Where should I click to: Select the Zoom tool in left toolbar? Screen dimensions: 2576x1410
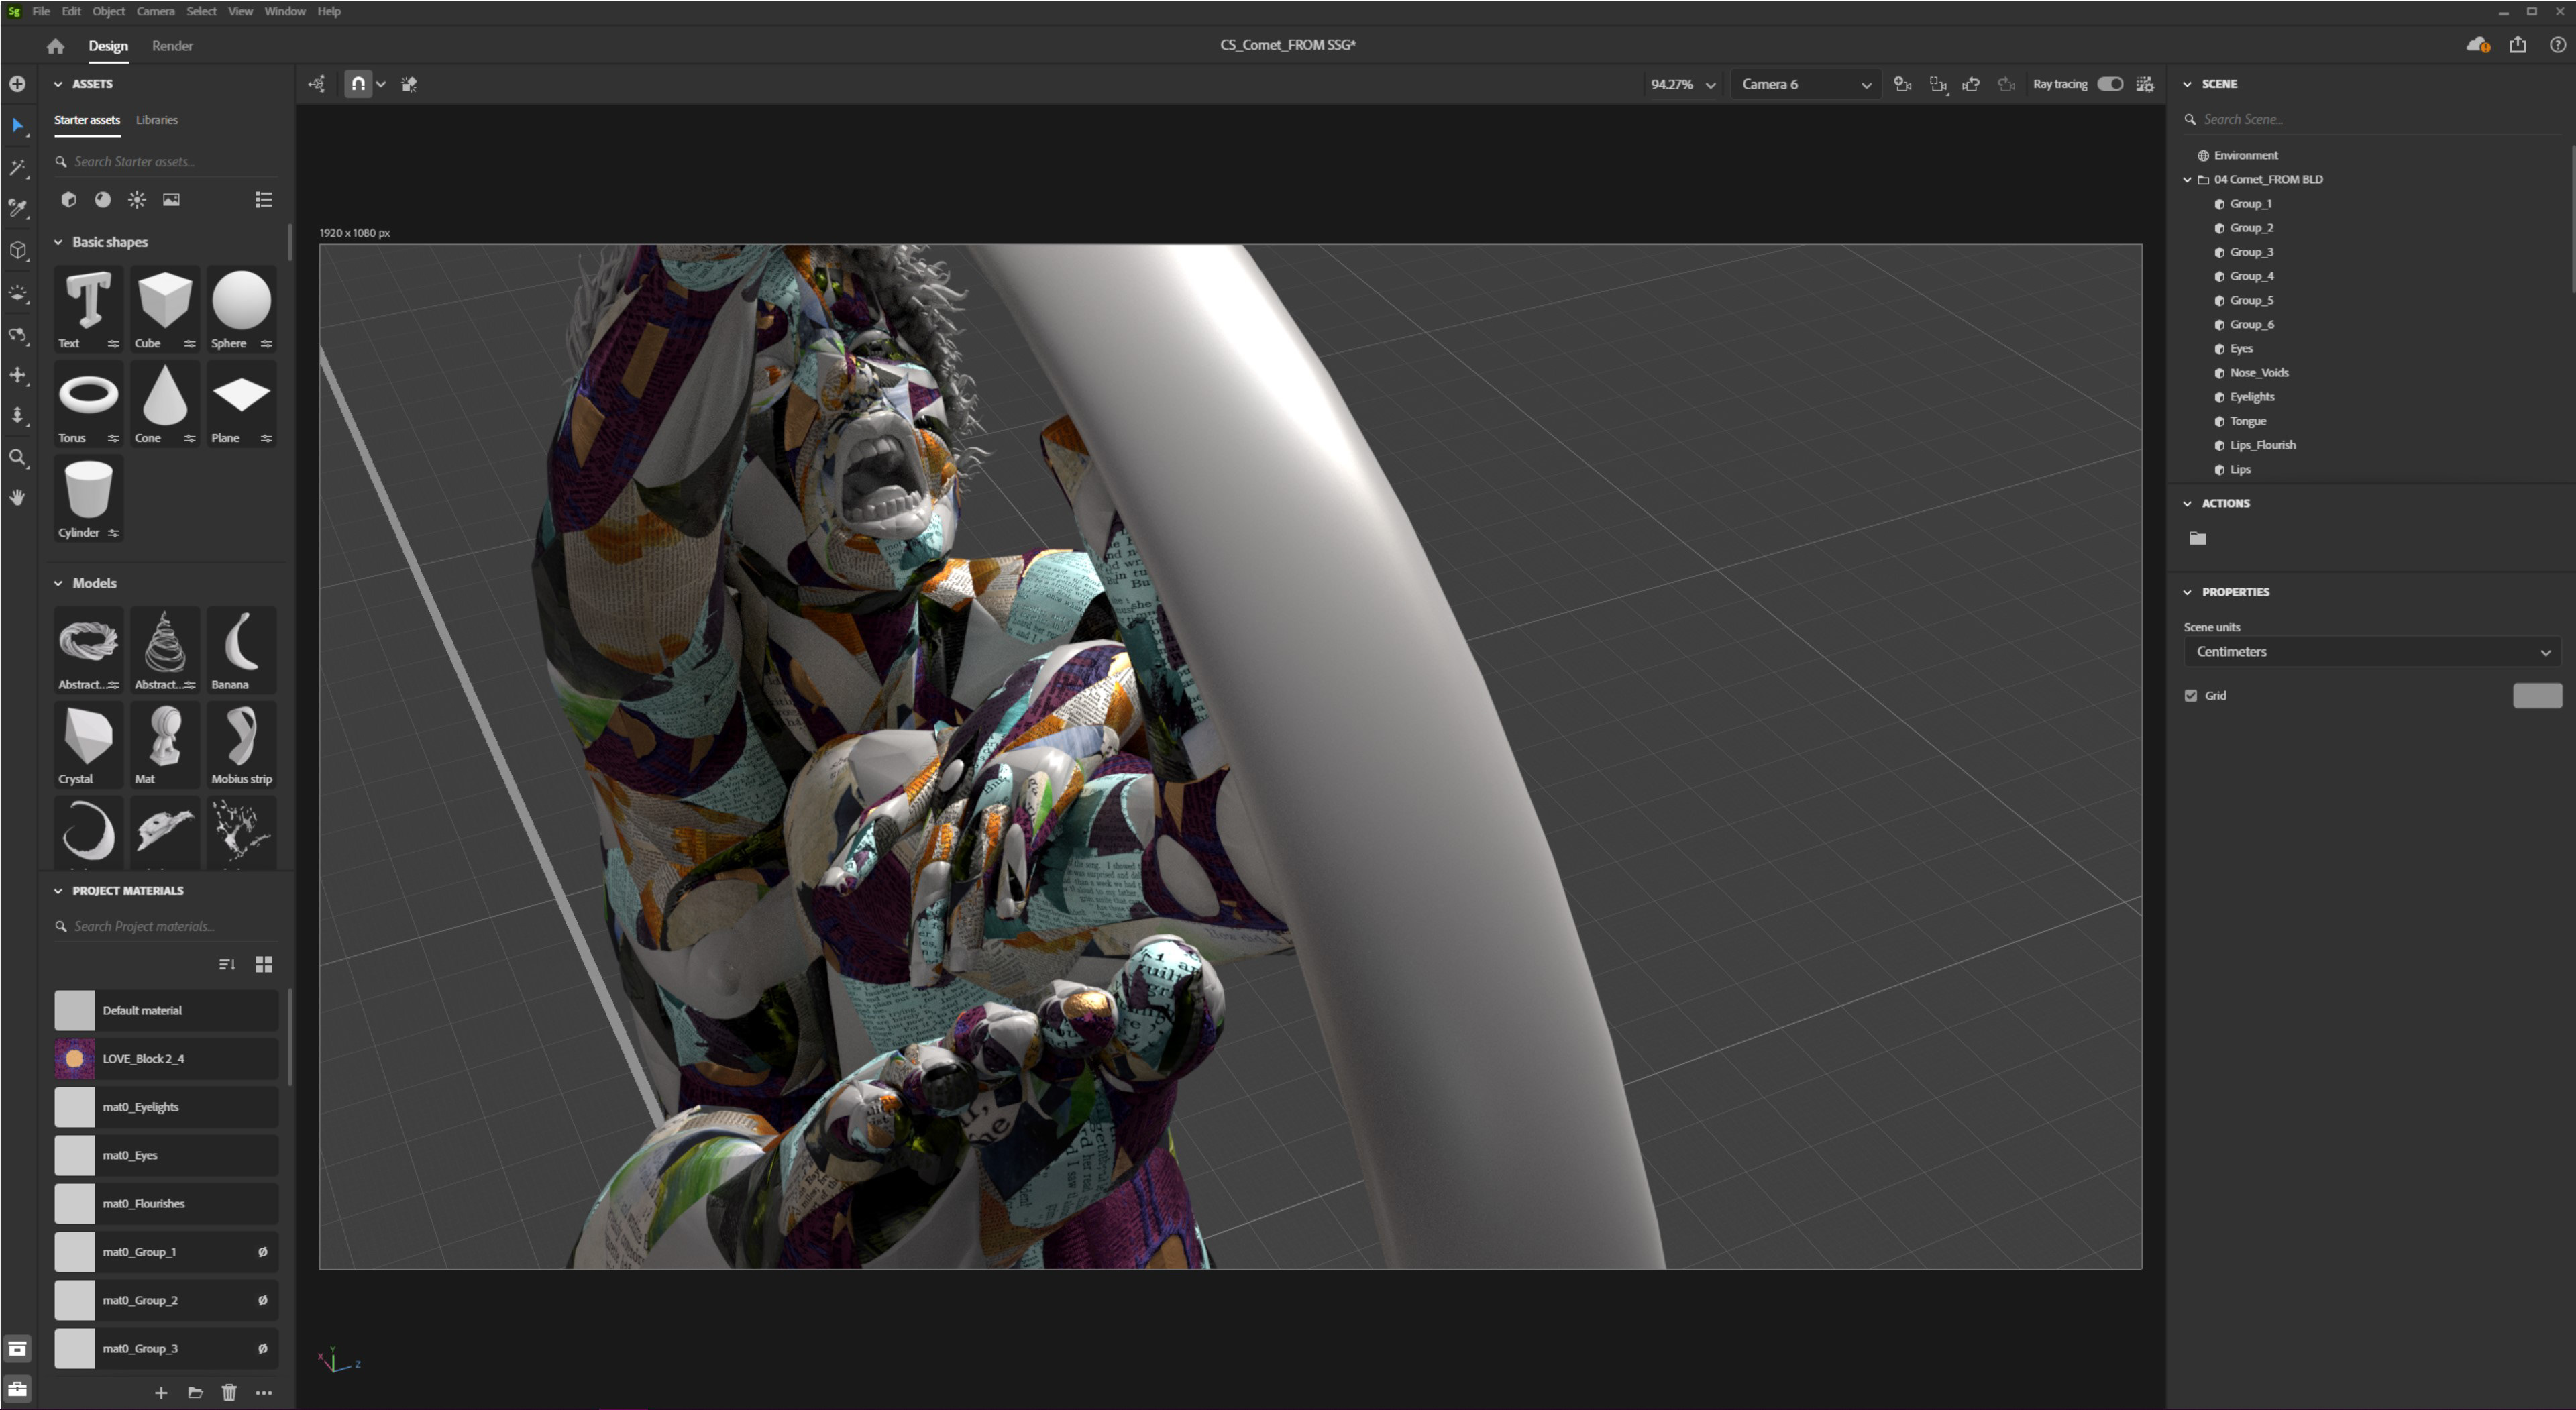point(17,458)
